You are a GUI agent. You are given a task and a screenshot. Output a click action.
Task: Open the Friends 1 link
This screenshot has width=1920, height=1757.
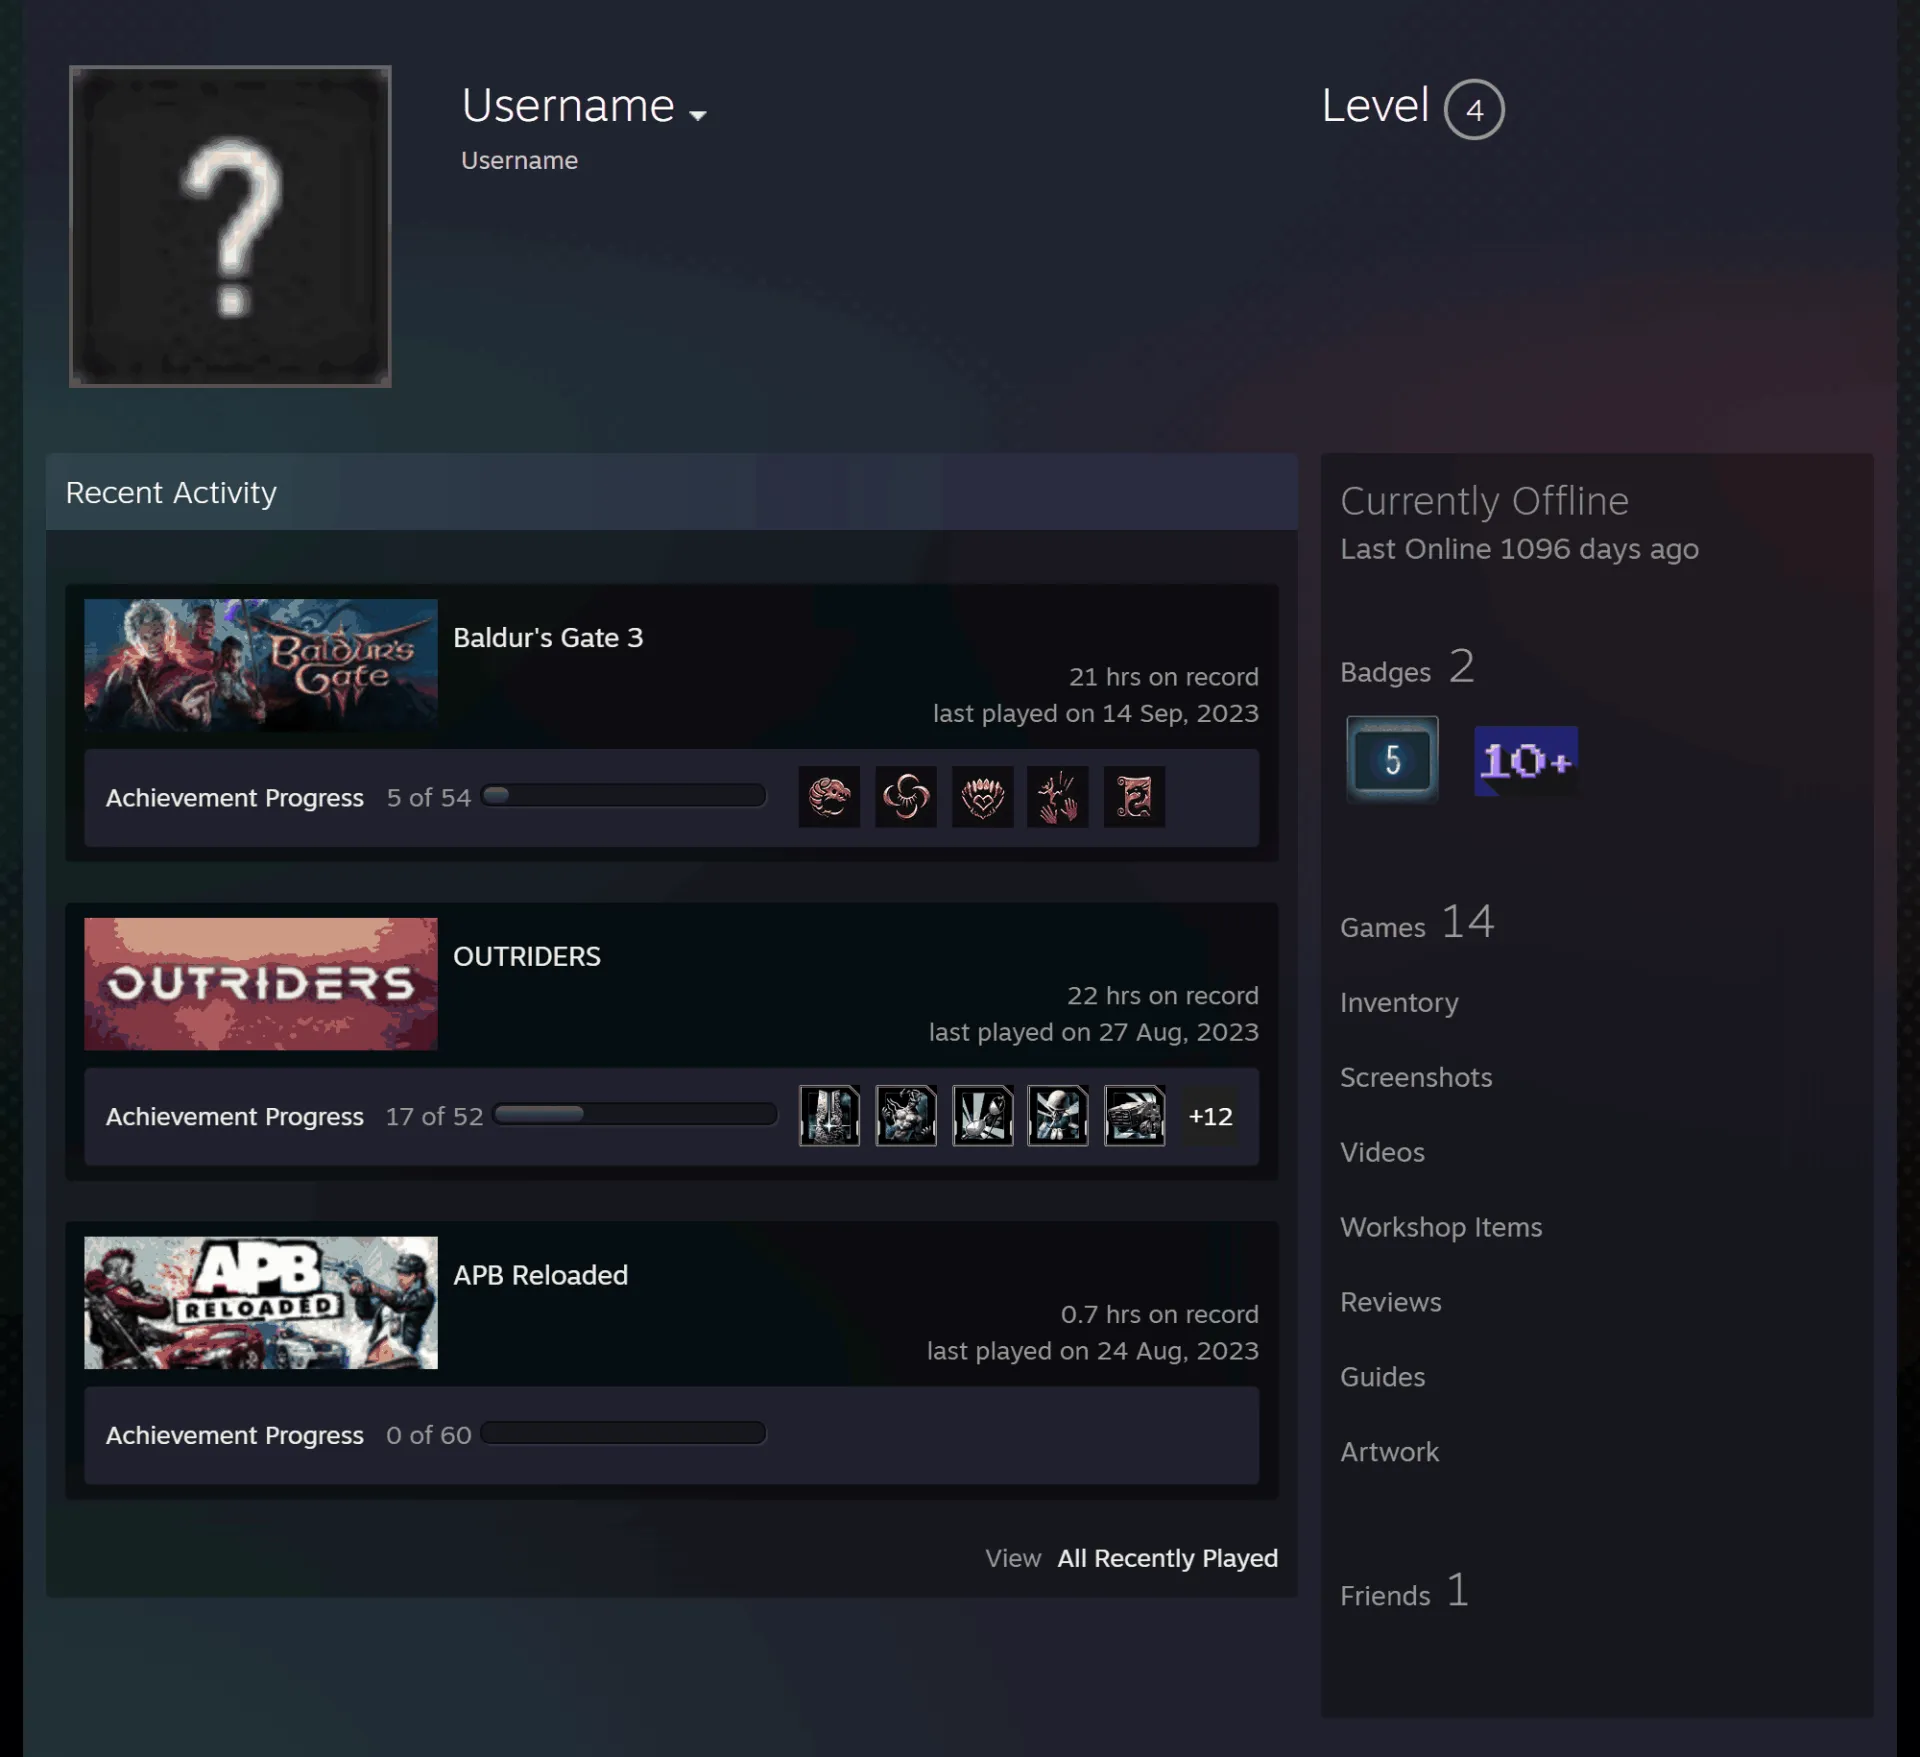pyautogui.click(x=1405, y=1590)
